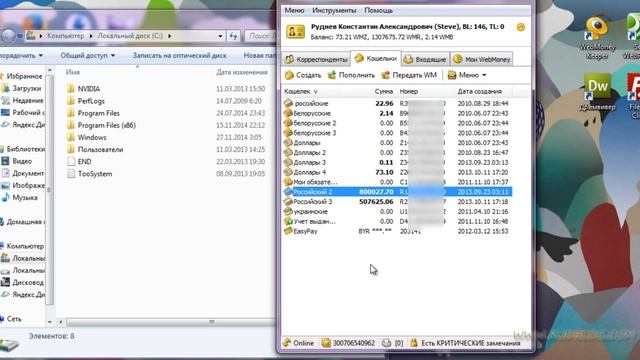Click the Explorer search field
Screen dimensions: 640x360
coord(260,36)
